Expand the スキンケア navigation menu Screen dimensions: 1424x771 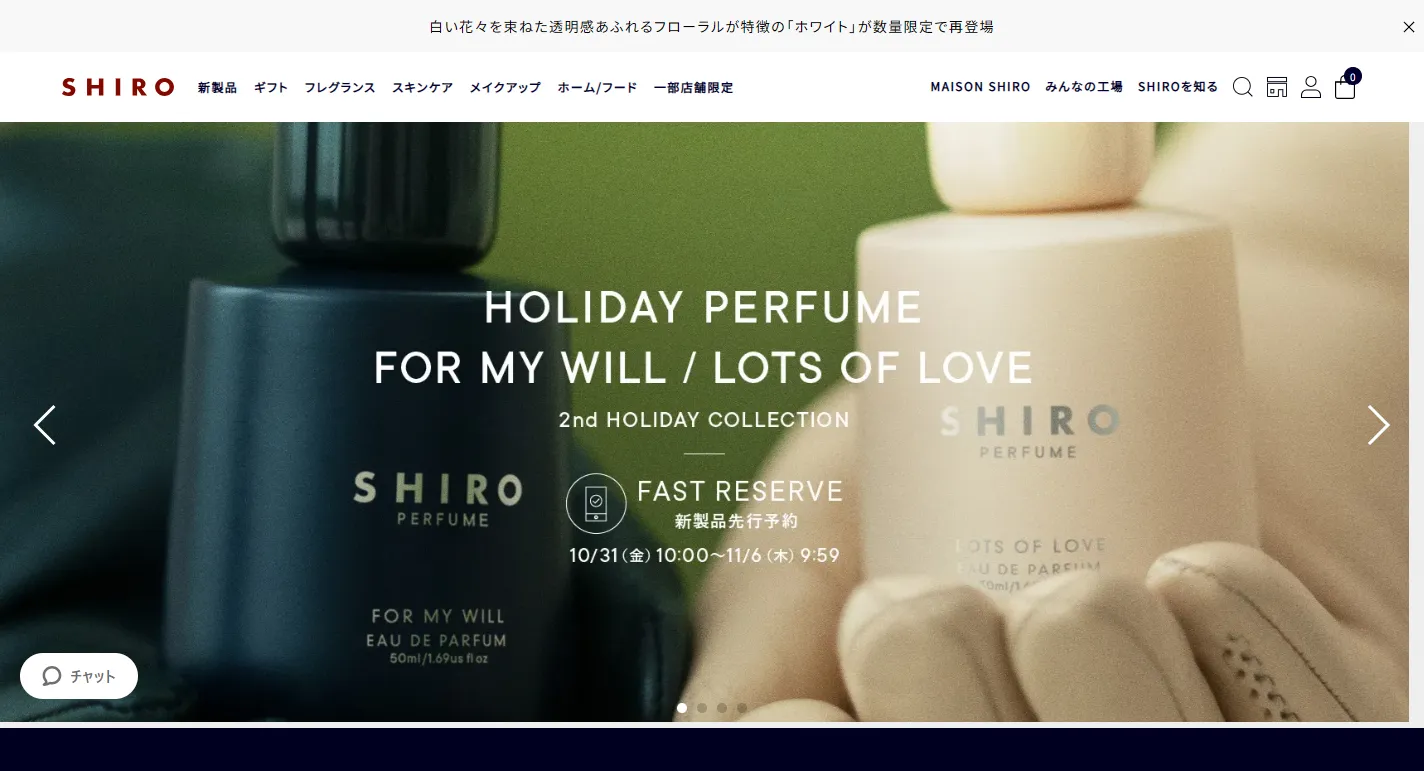422,88
